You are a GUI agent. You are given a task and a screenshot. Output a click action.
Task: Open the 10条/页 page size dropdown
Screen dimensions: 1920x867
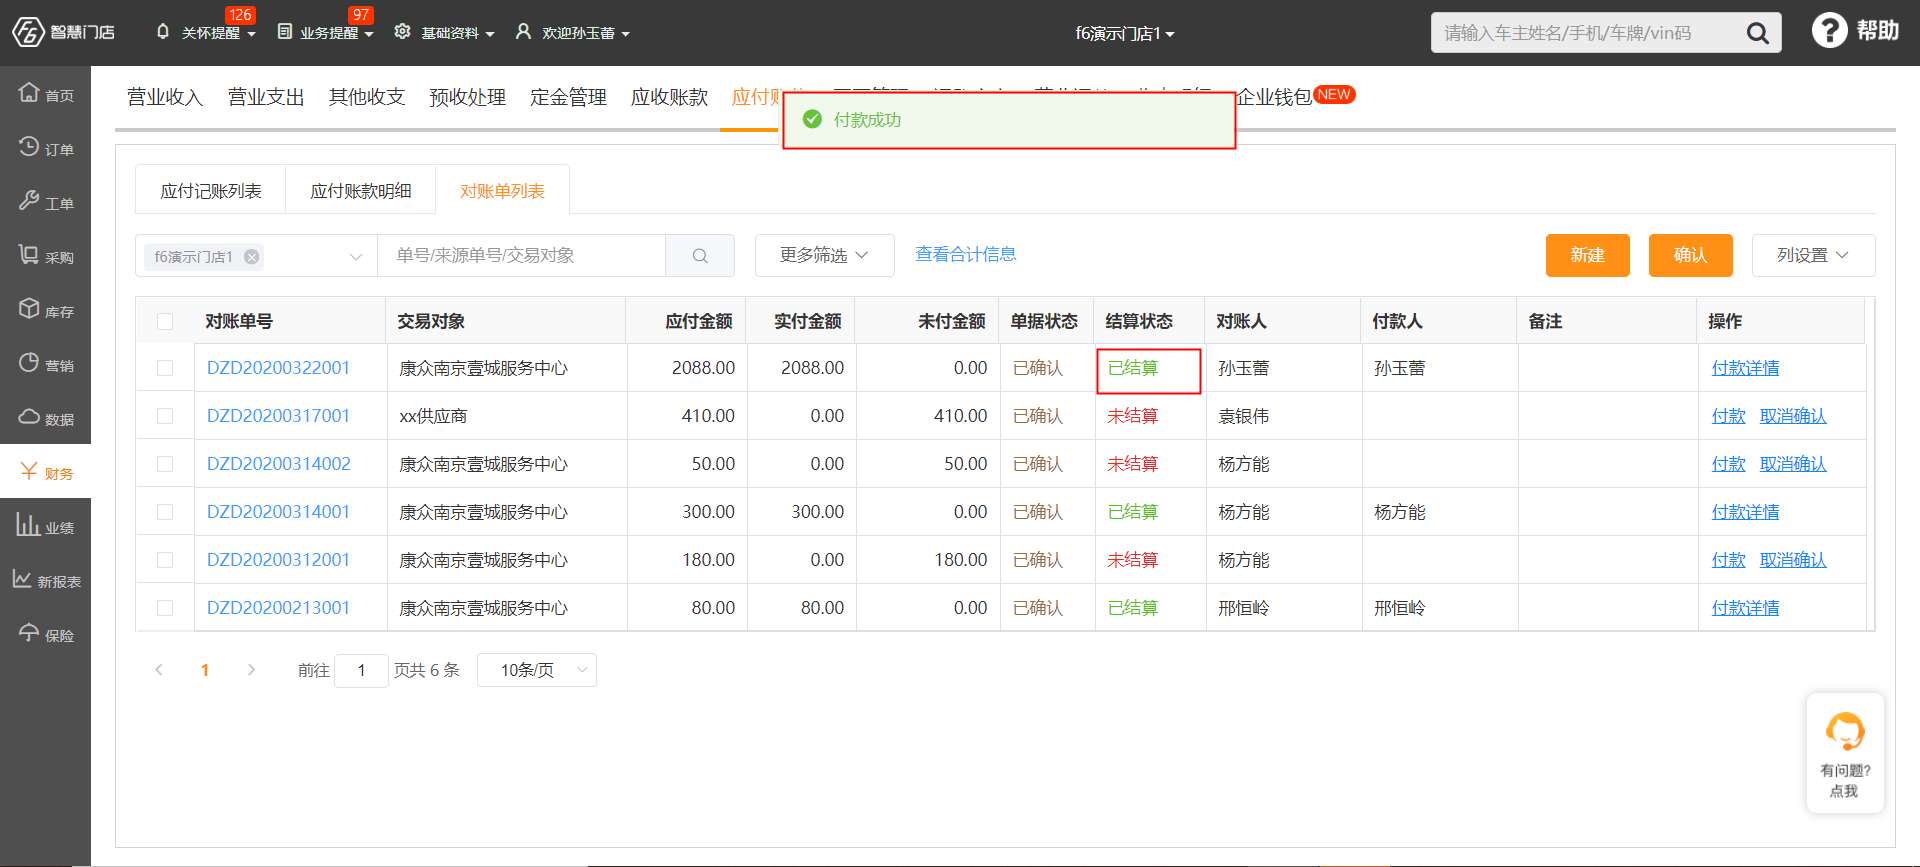pyautogui.click(x=537, y=670)
